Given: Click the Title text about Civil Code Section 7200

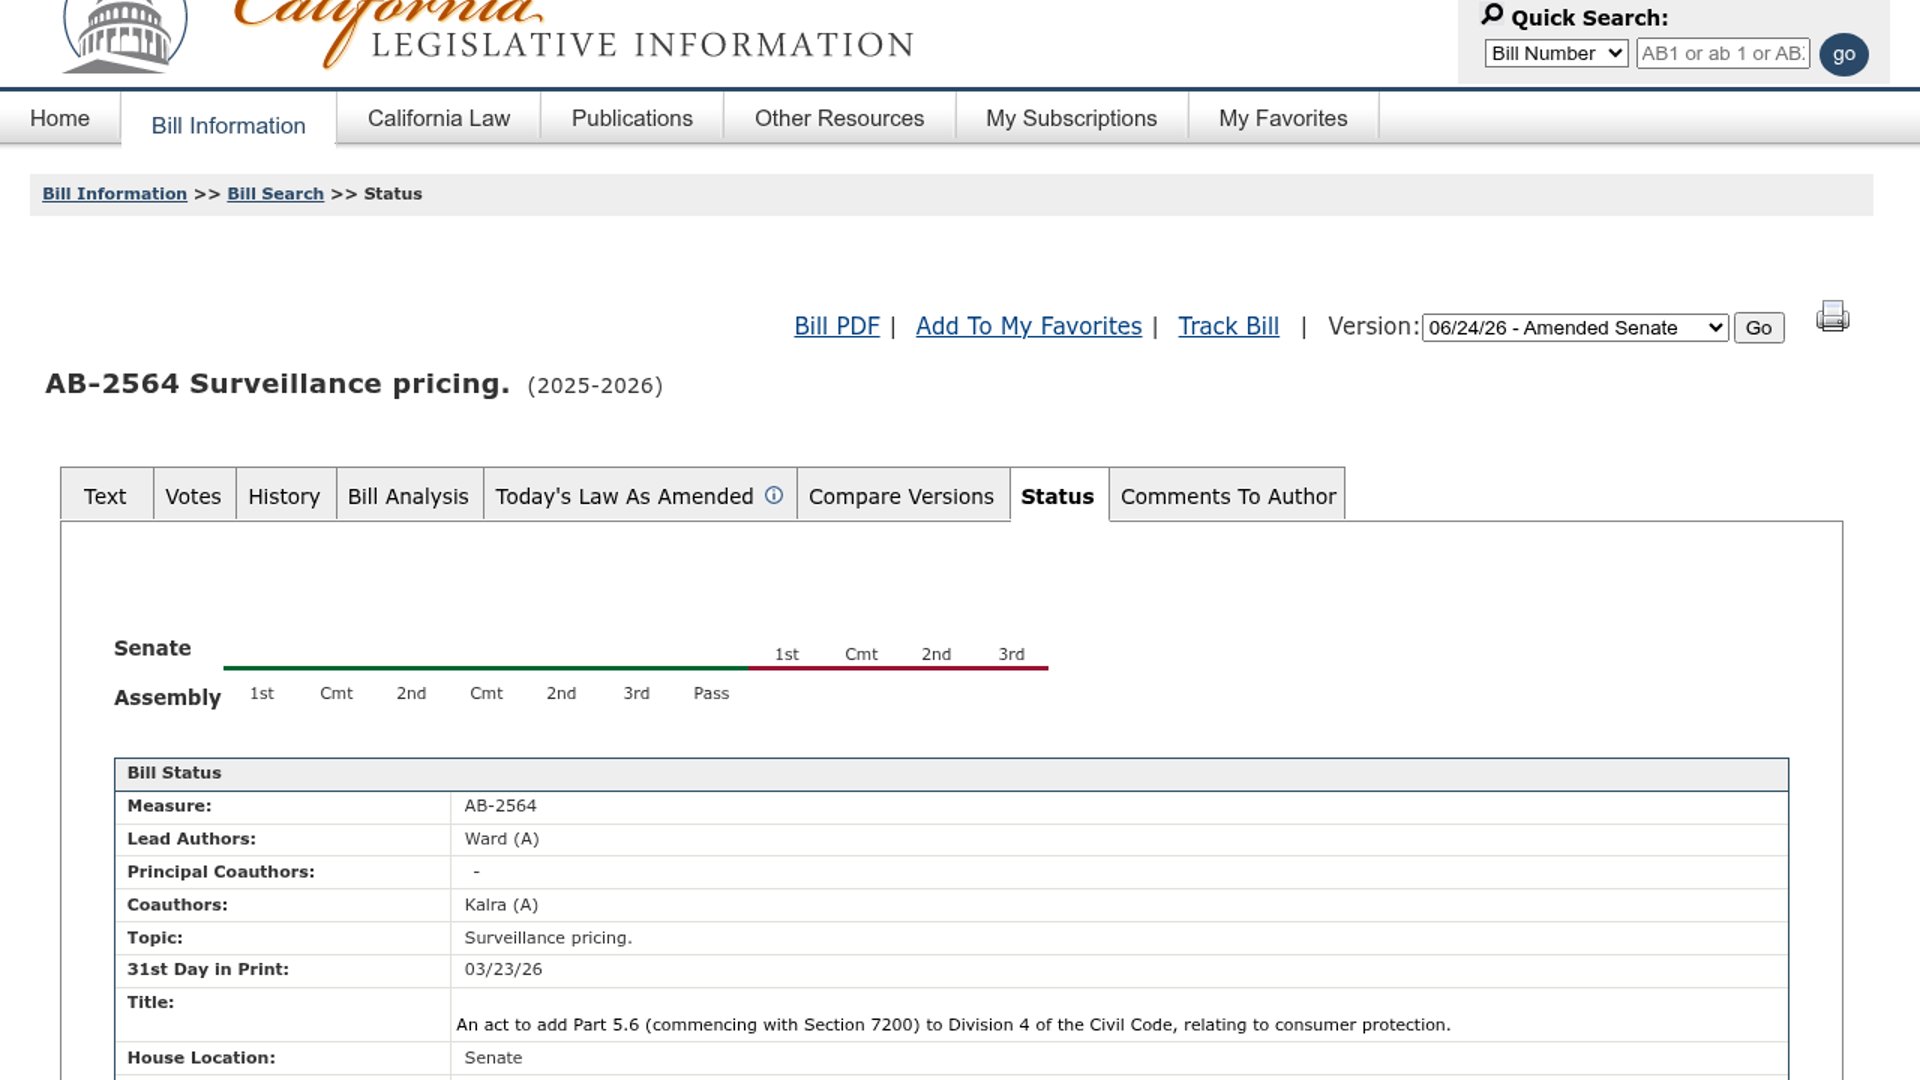Looking at the screenshot, I should (953, 1025).
